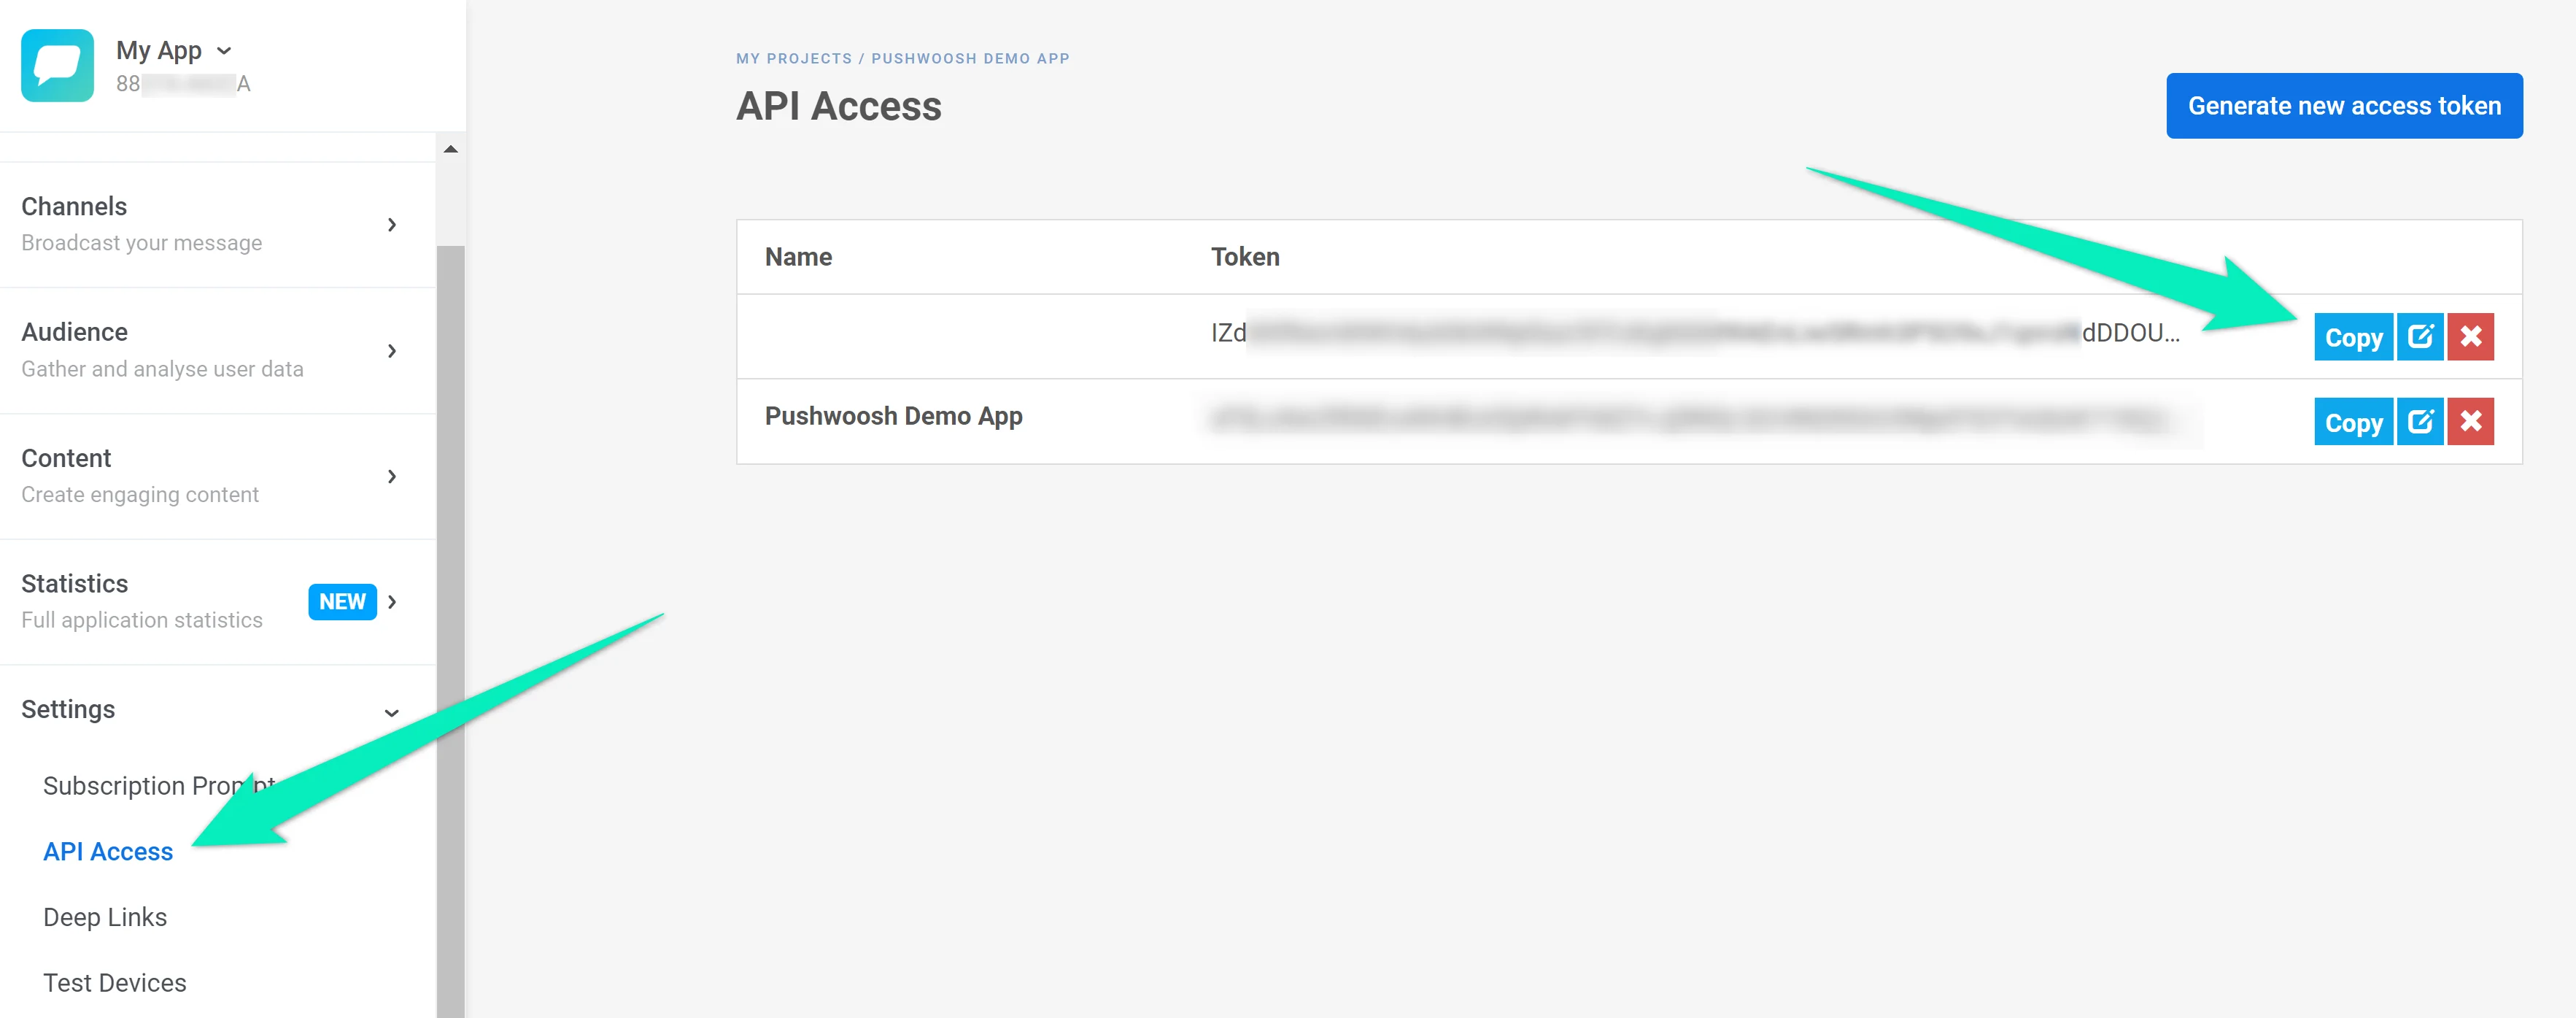
Task: Expand the Audience section
Action: click(x=392, y=351)
